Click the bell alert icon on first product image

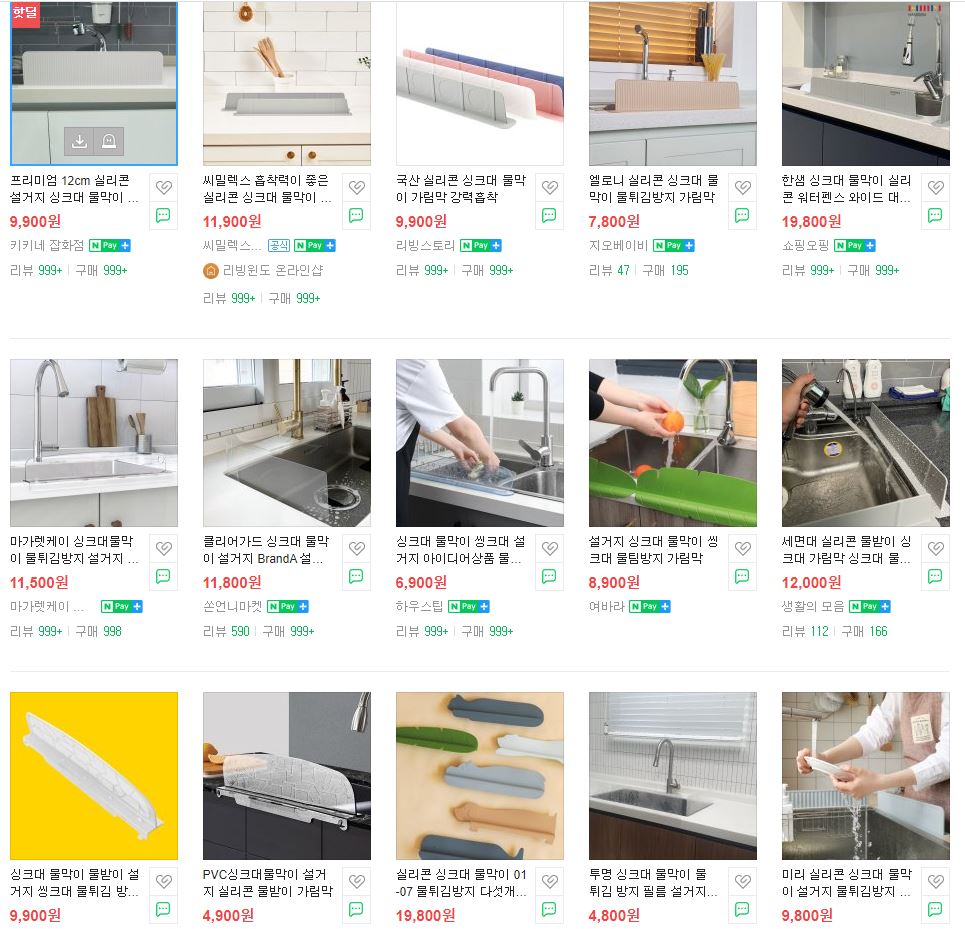pyautogui.click(x=109, y=142)
